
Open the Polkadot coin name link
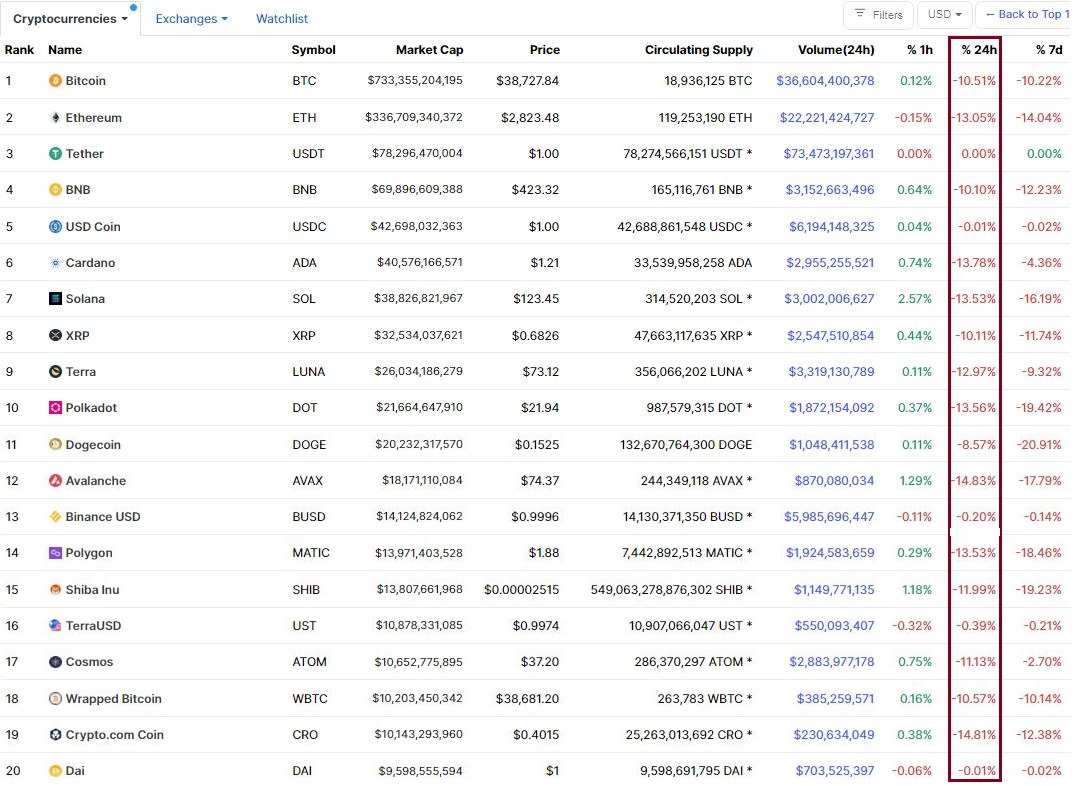click(91, 408)
